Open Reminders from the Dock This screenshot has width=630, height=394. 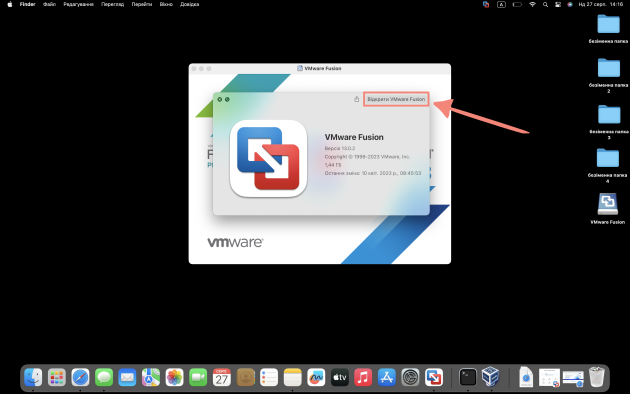[x=269, y=378]
